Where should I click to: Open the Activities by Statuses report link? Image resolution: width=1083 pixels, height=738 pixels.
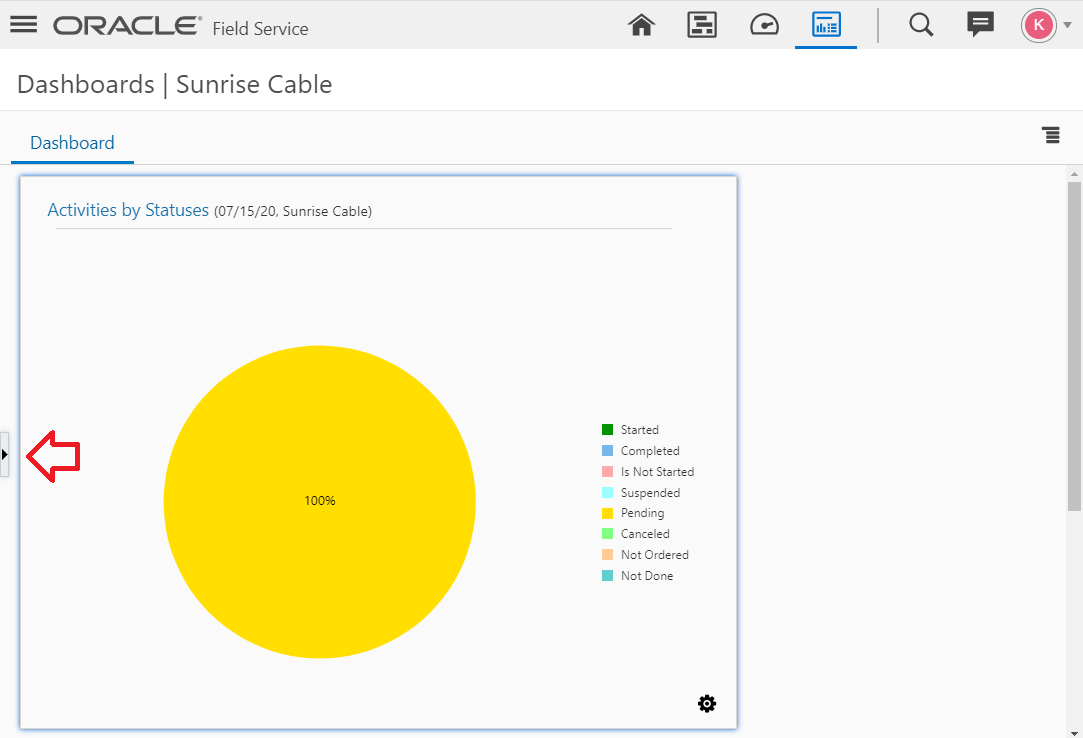click(128, 210)
